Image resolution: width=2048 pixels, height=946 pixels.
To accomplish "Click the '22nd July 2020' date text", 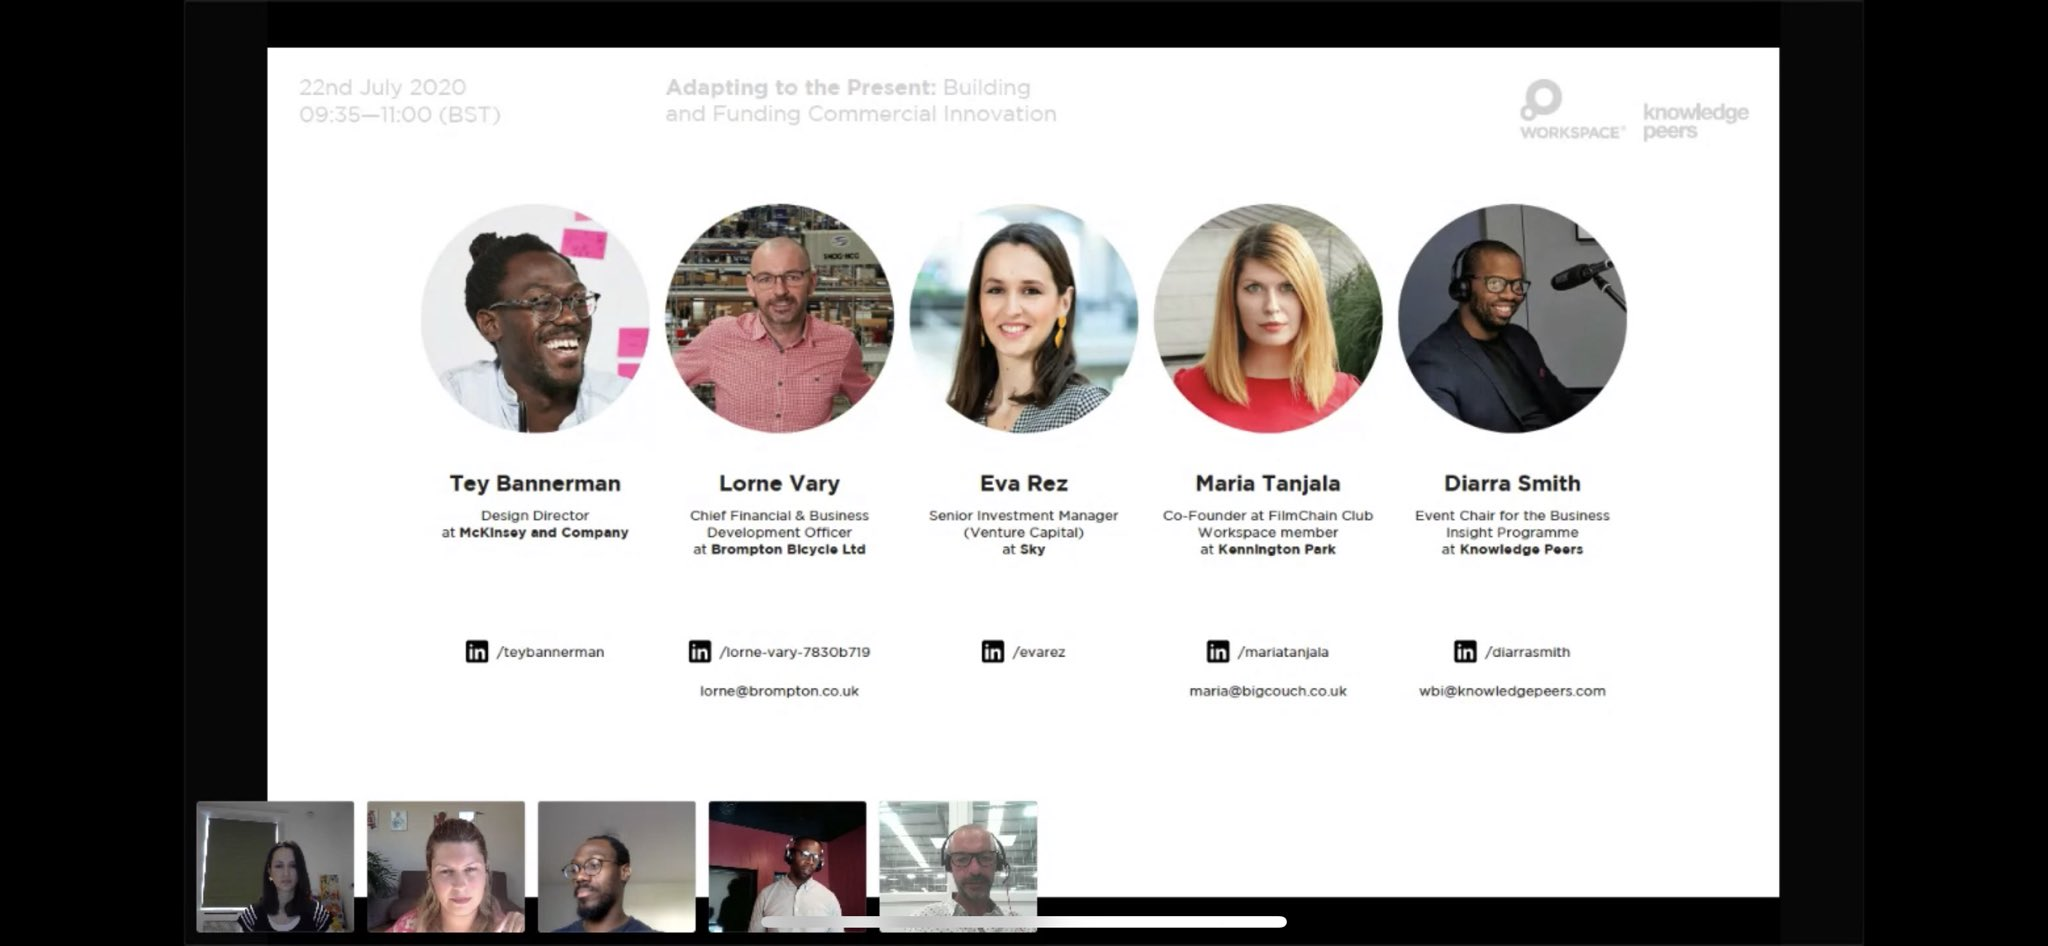I will (383, 88).
